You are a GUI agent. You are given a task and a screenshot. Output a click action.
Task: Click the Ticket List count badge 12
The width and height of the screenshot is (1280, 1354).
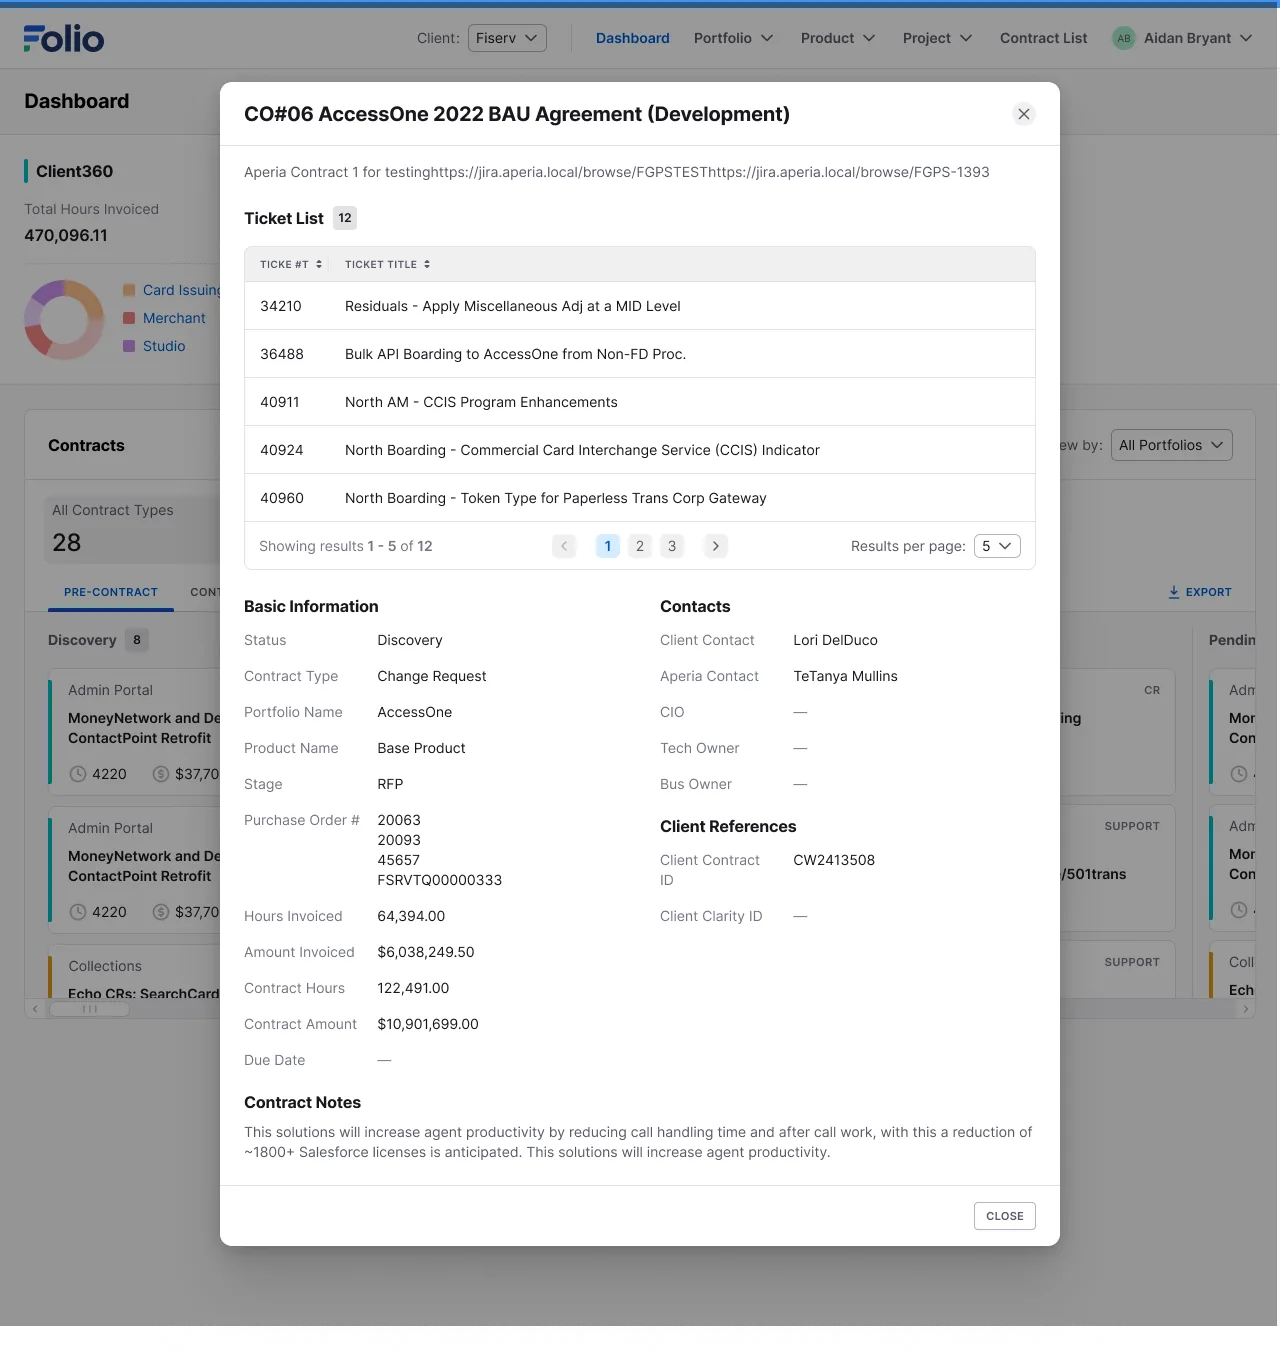click(x=345, y=218)
